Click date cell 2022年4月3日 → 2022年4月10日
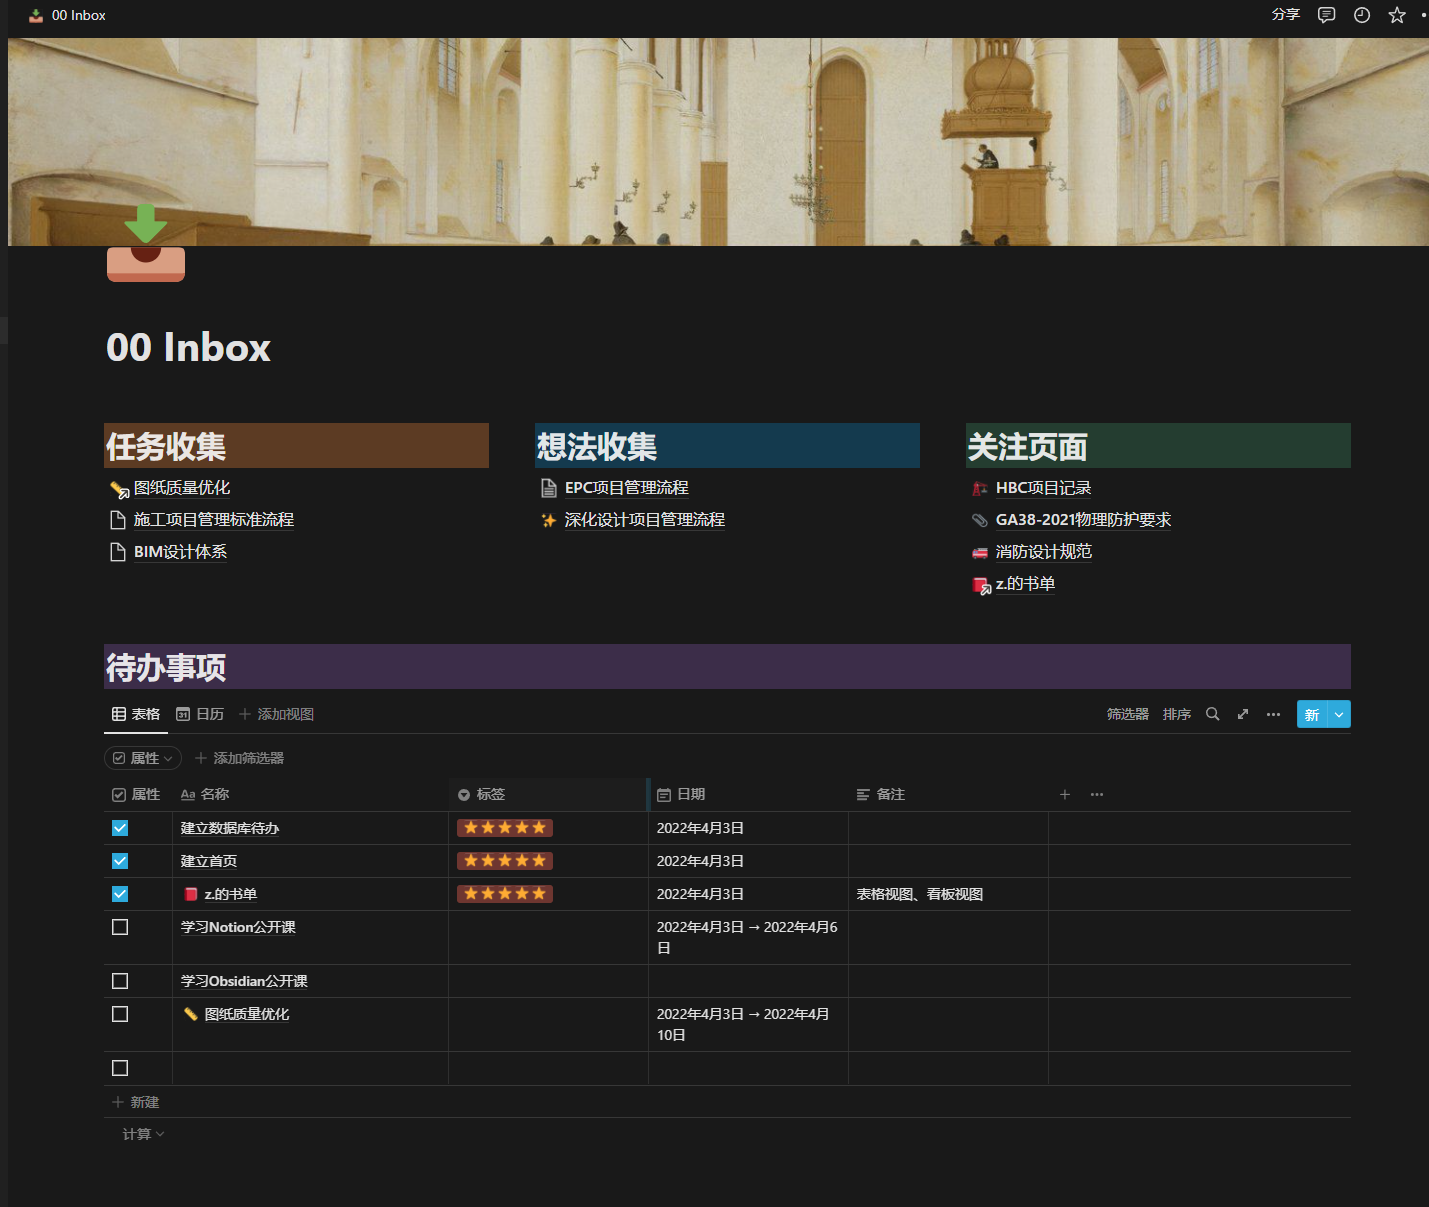The image size is (1429, 1207). [748, 1025]
